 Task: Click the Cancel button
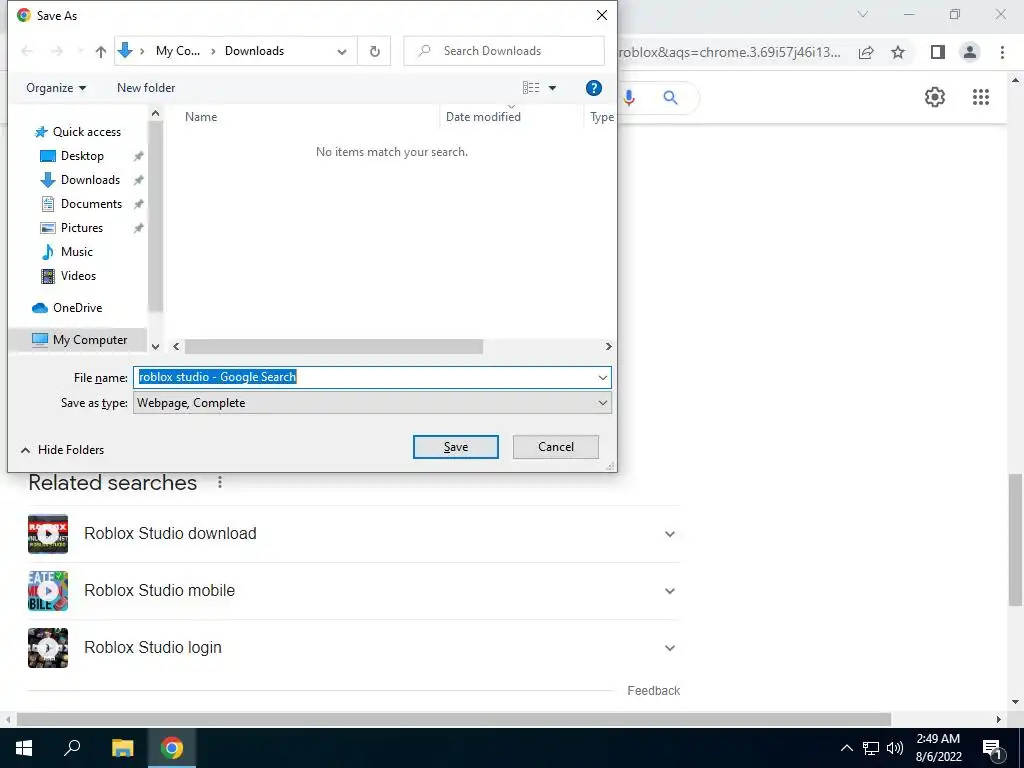556,447
